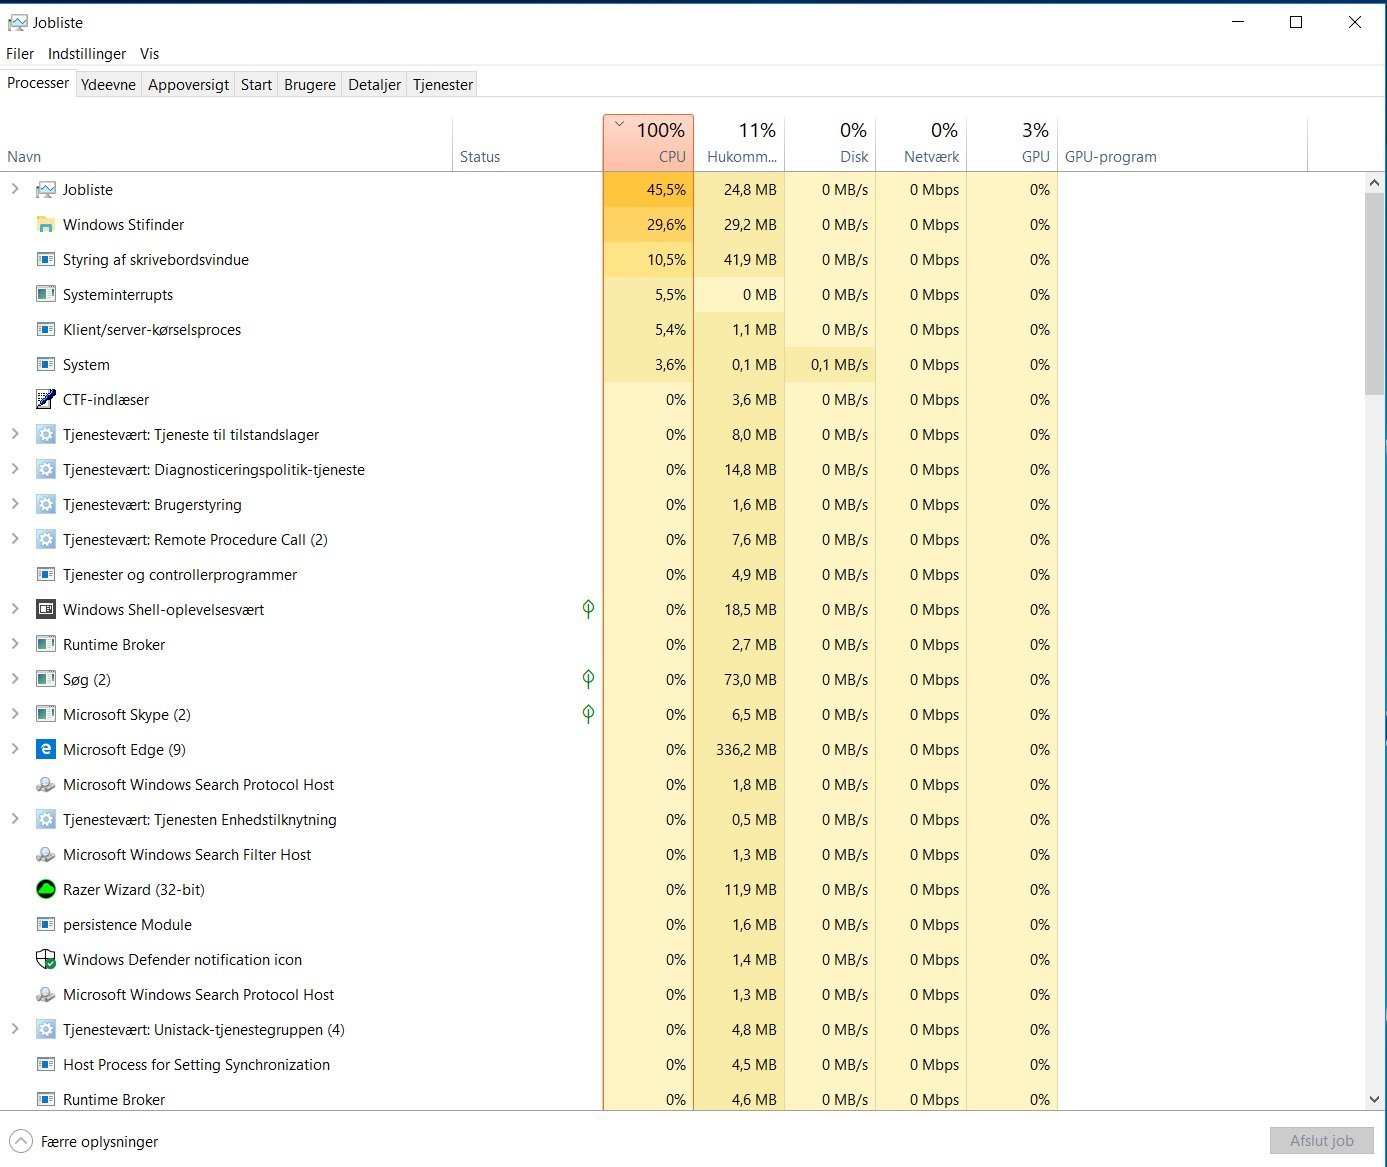
Task: Sort by the CPU column header
Action: tap(648, 143)
